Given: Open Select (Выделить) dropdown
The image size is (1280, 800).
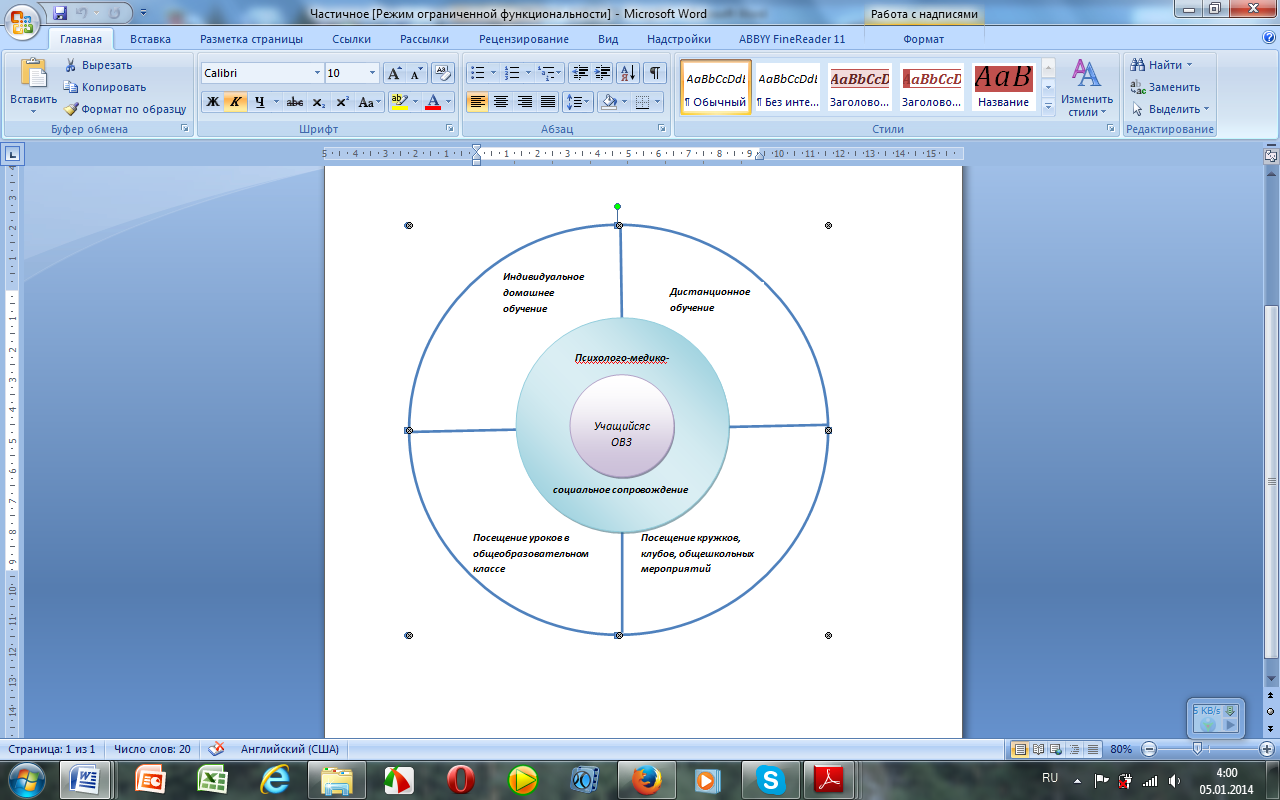Looking at the screenshot, I should pos(1171,109).
